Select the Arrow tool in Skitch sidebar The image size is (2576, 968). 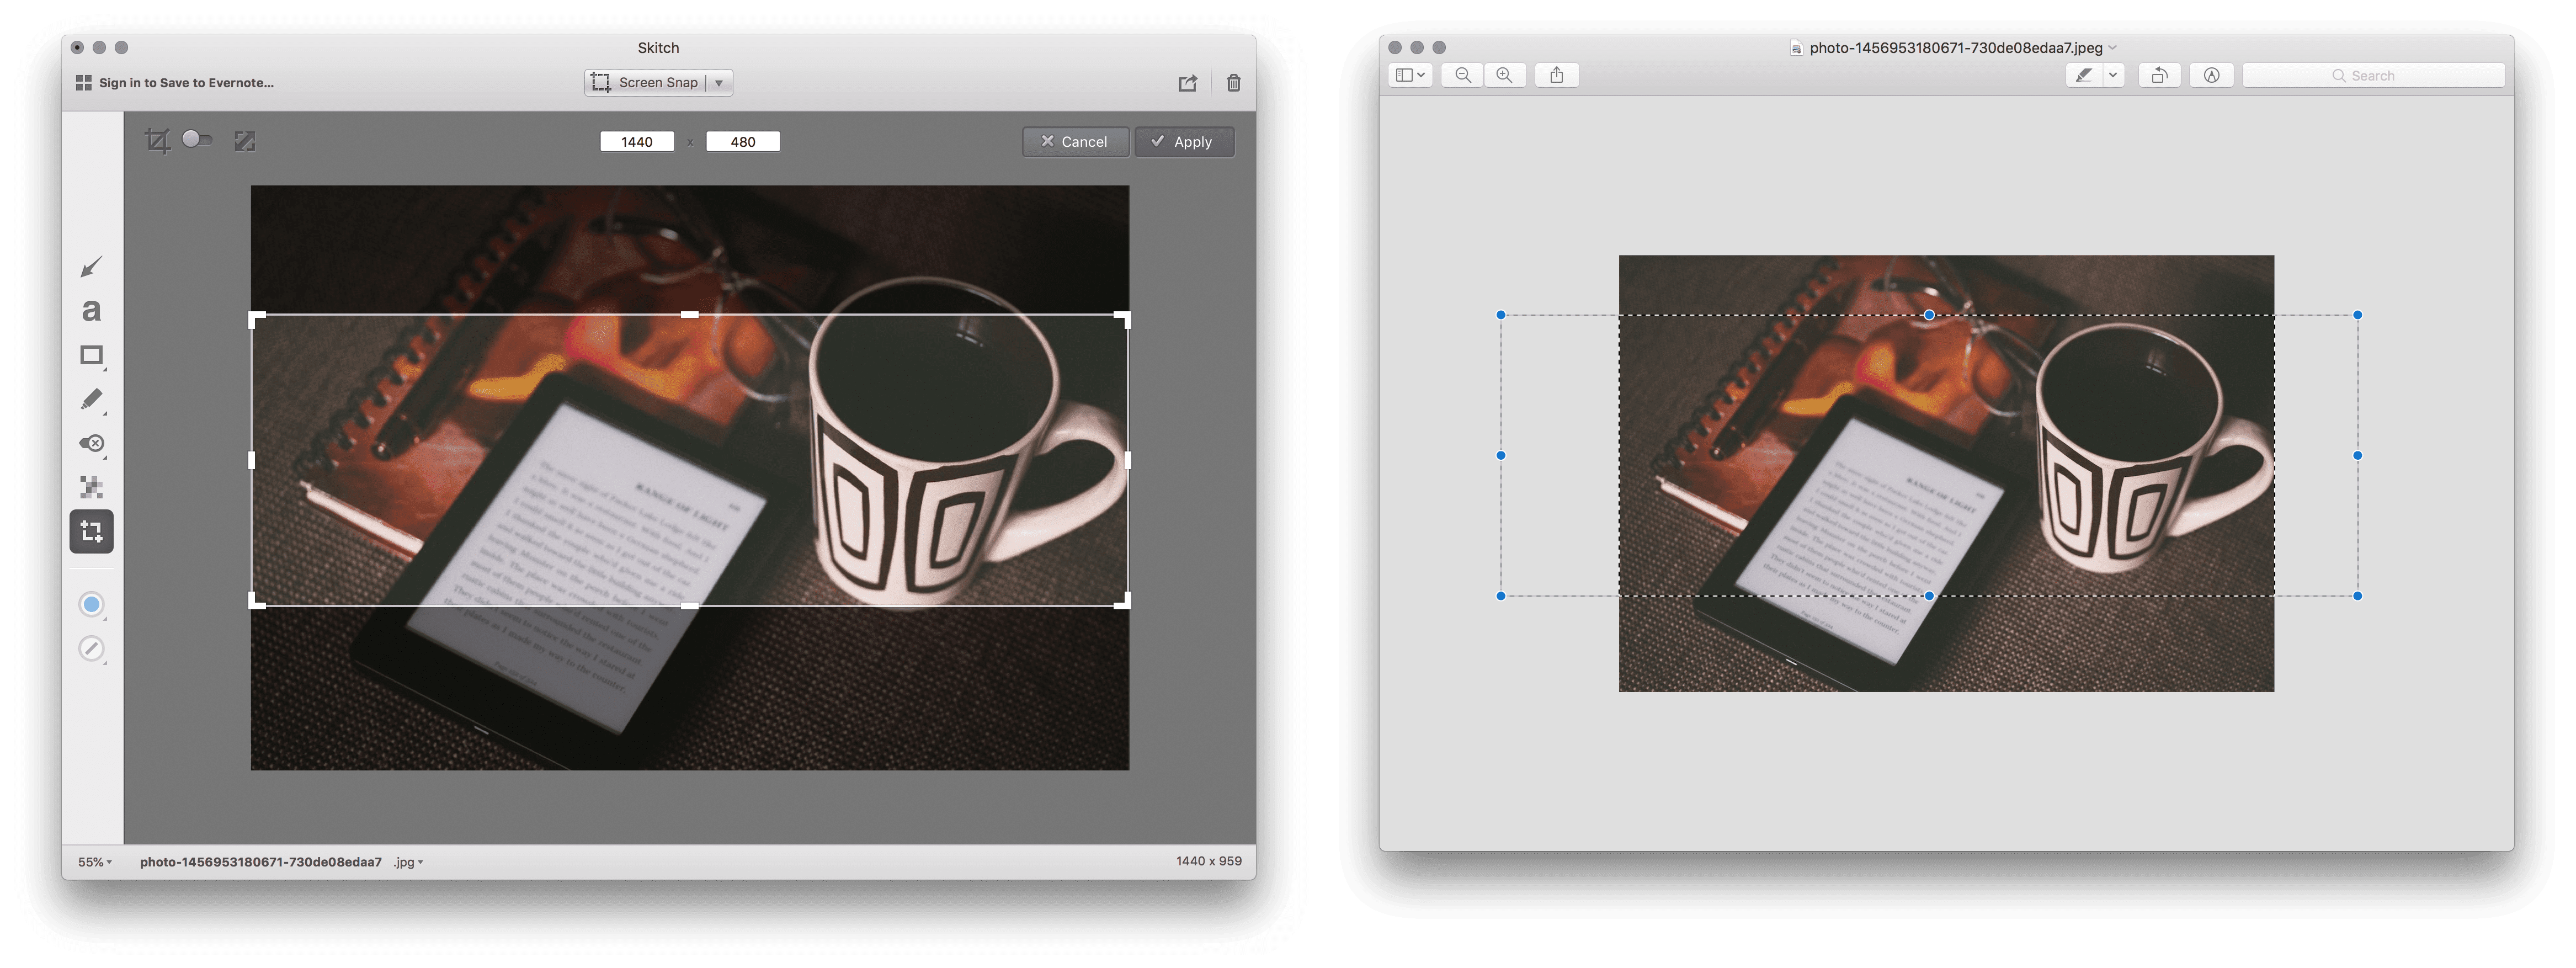(x=91, y=267)
